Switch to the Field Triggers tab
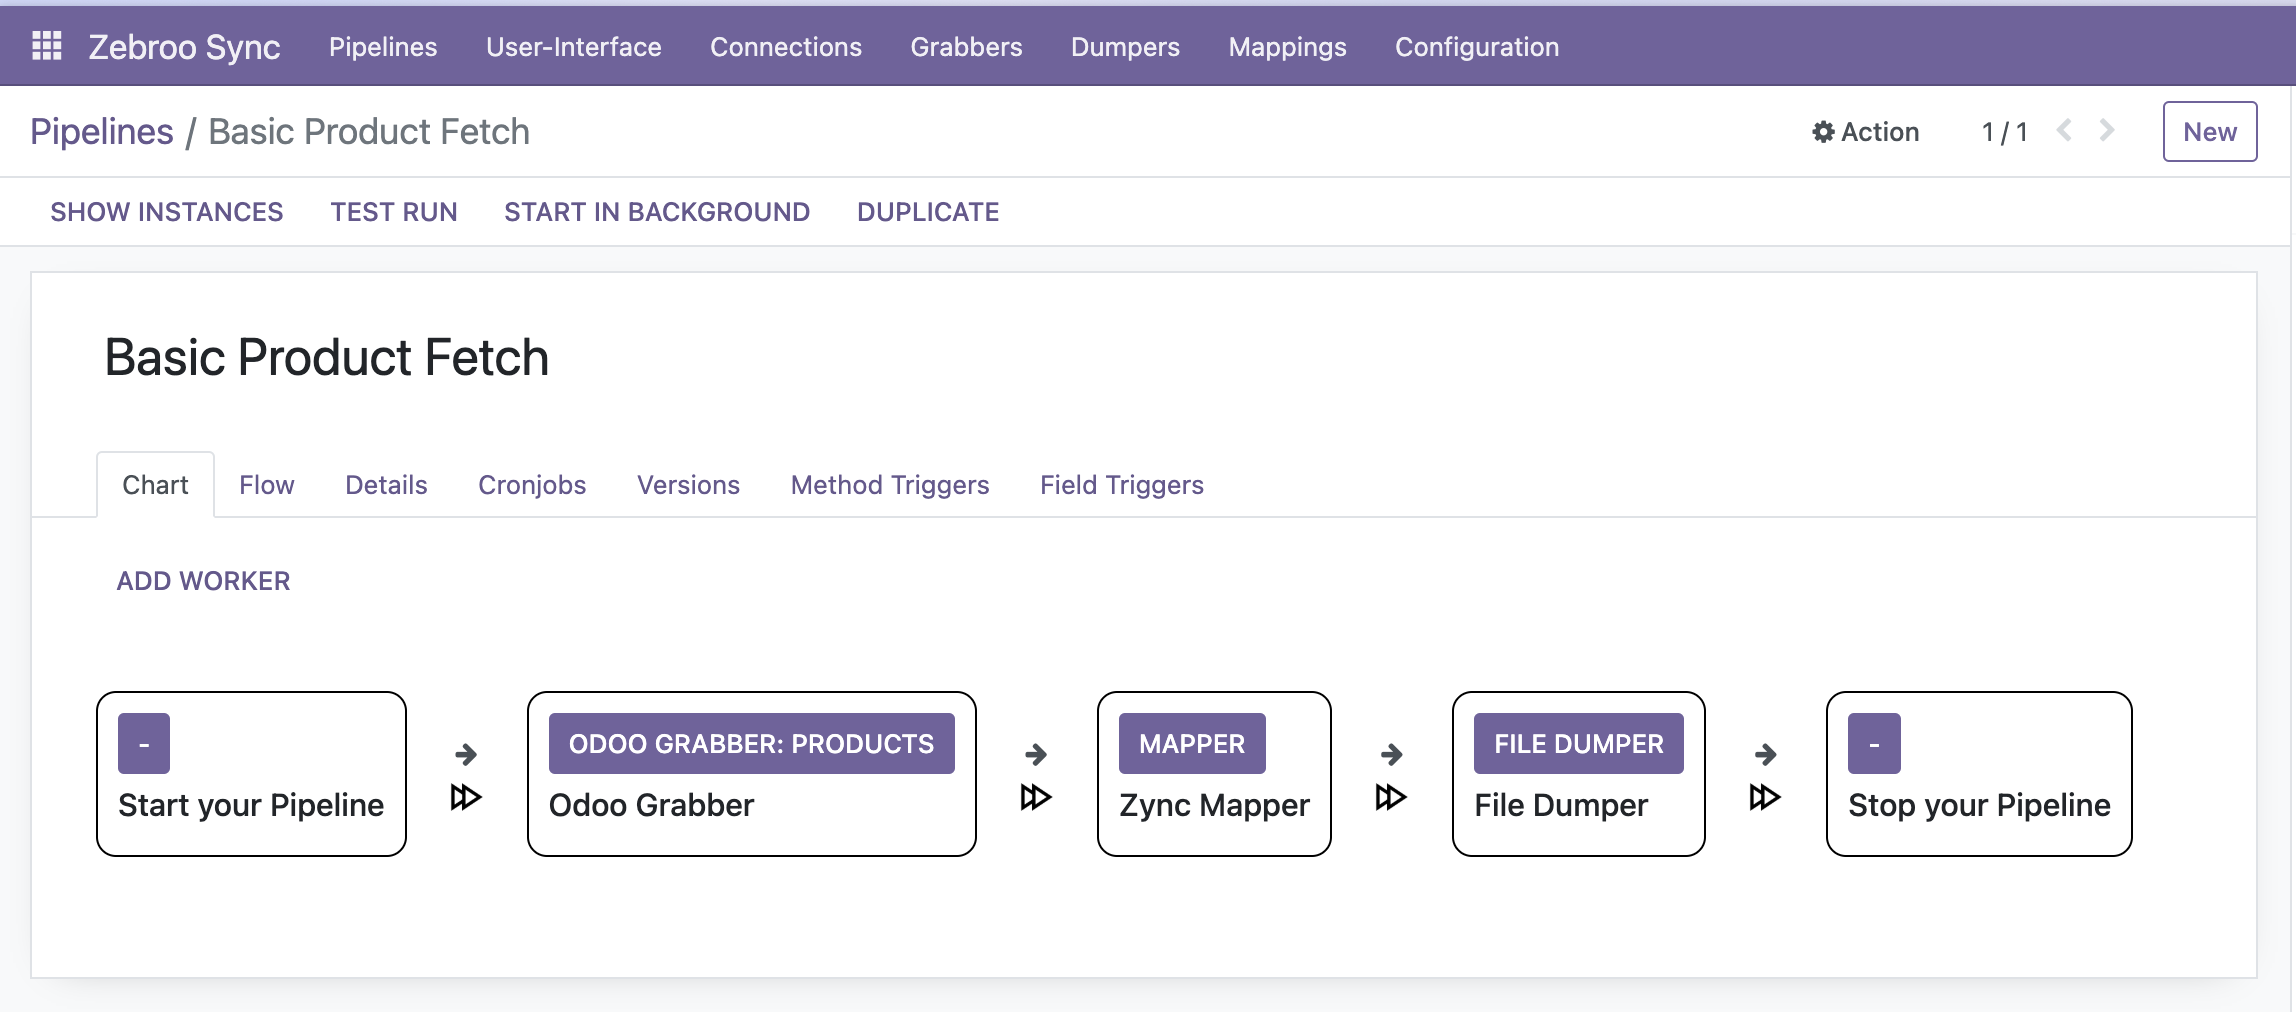The image size is (2296, 1012). 1122,485
